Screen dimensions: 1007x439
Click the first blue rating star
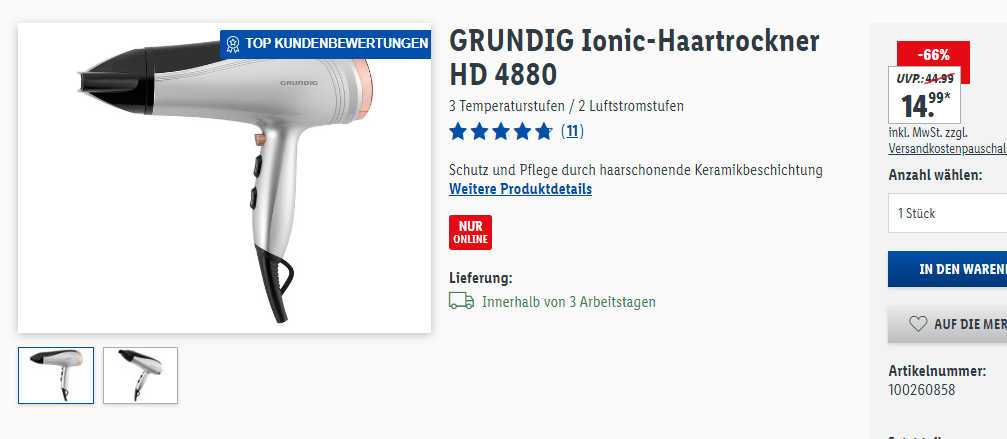tap(458, 132)
